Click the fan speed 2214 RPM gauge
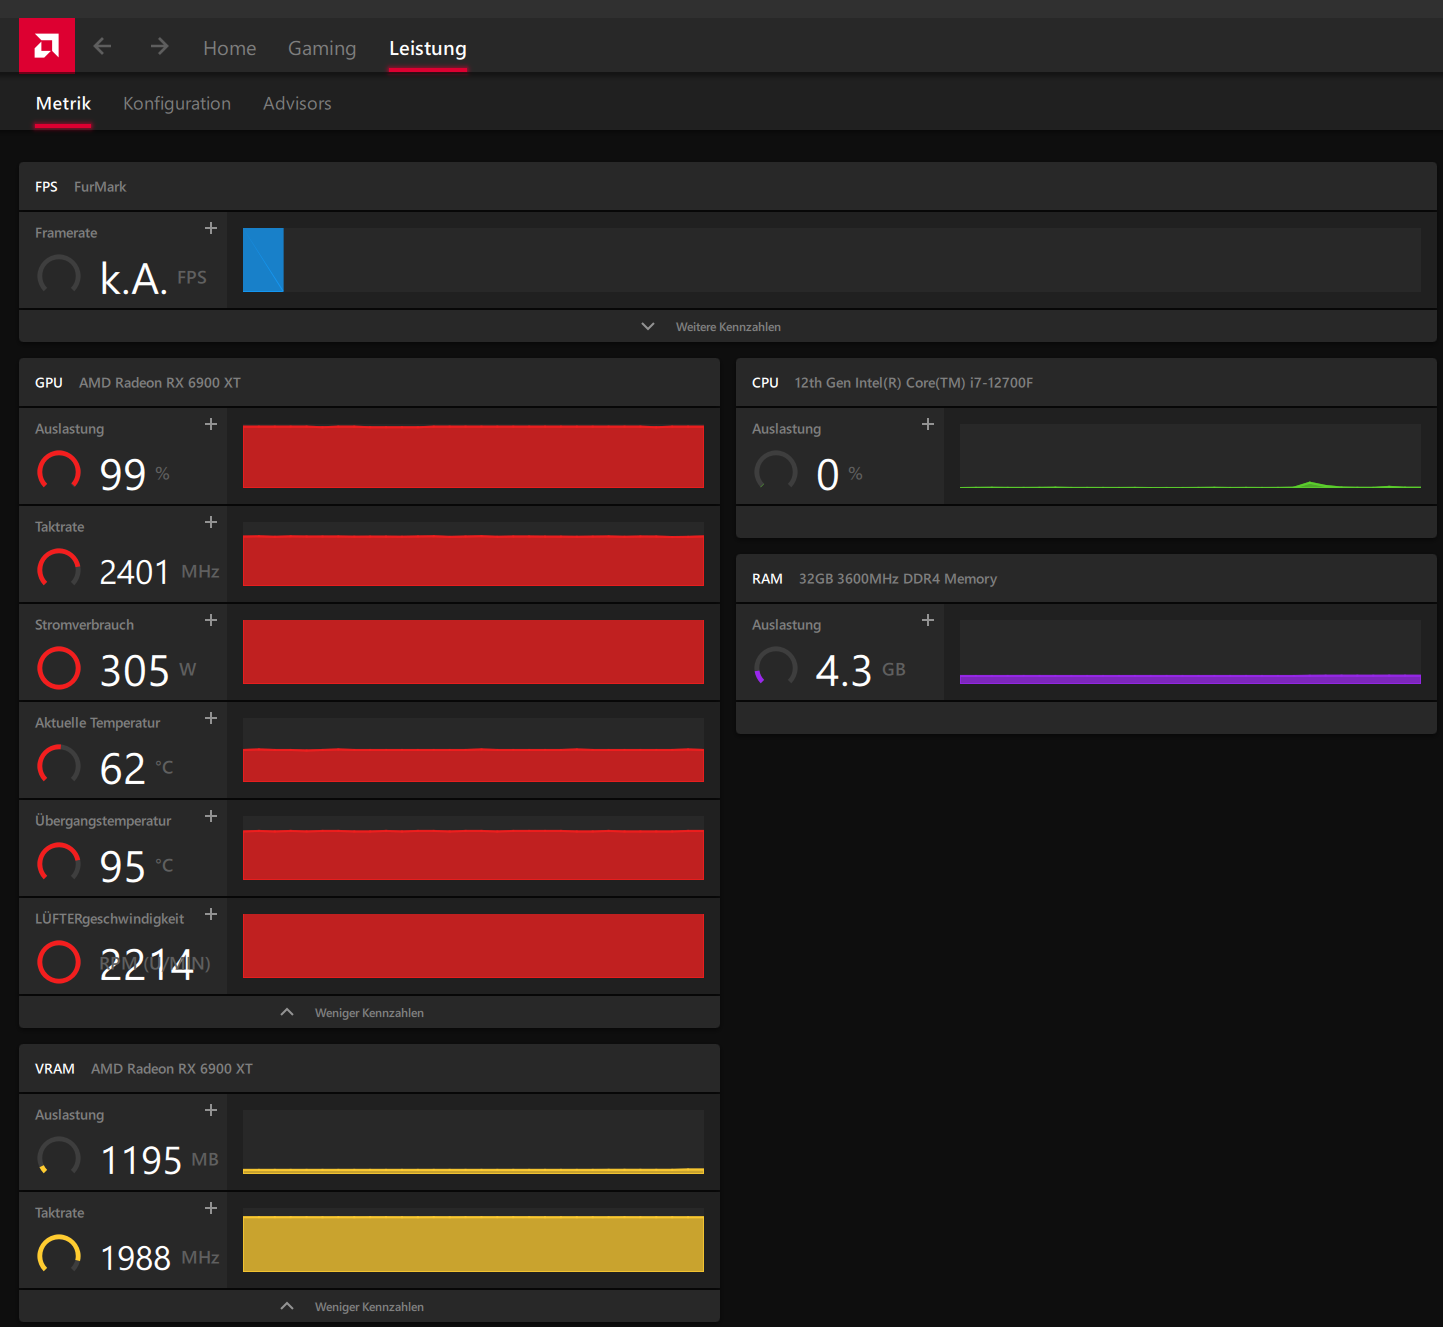1443x1327 pixels. (x=59, y=962)
